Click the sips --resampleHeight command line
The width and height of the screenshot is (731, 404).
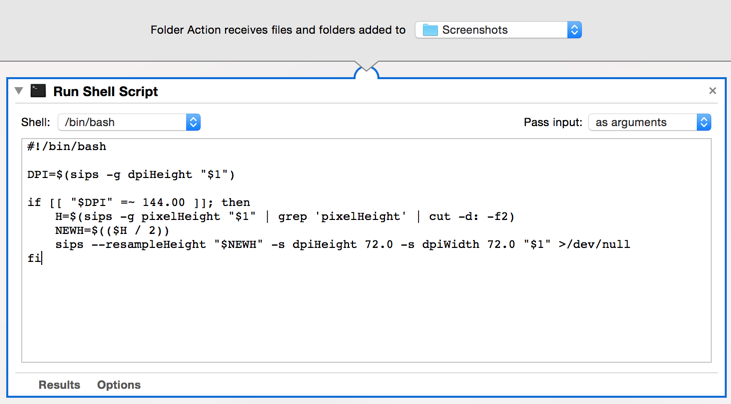[x=342, y=245]
